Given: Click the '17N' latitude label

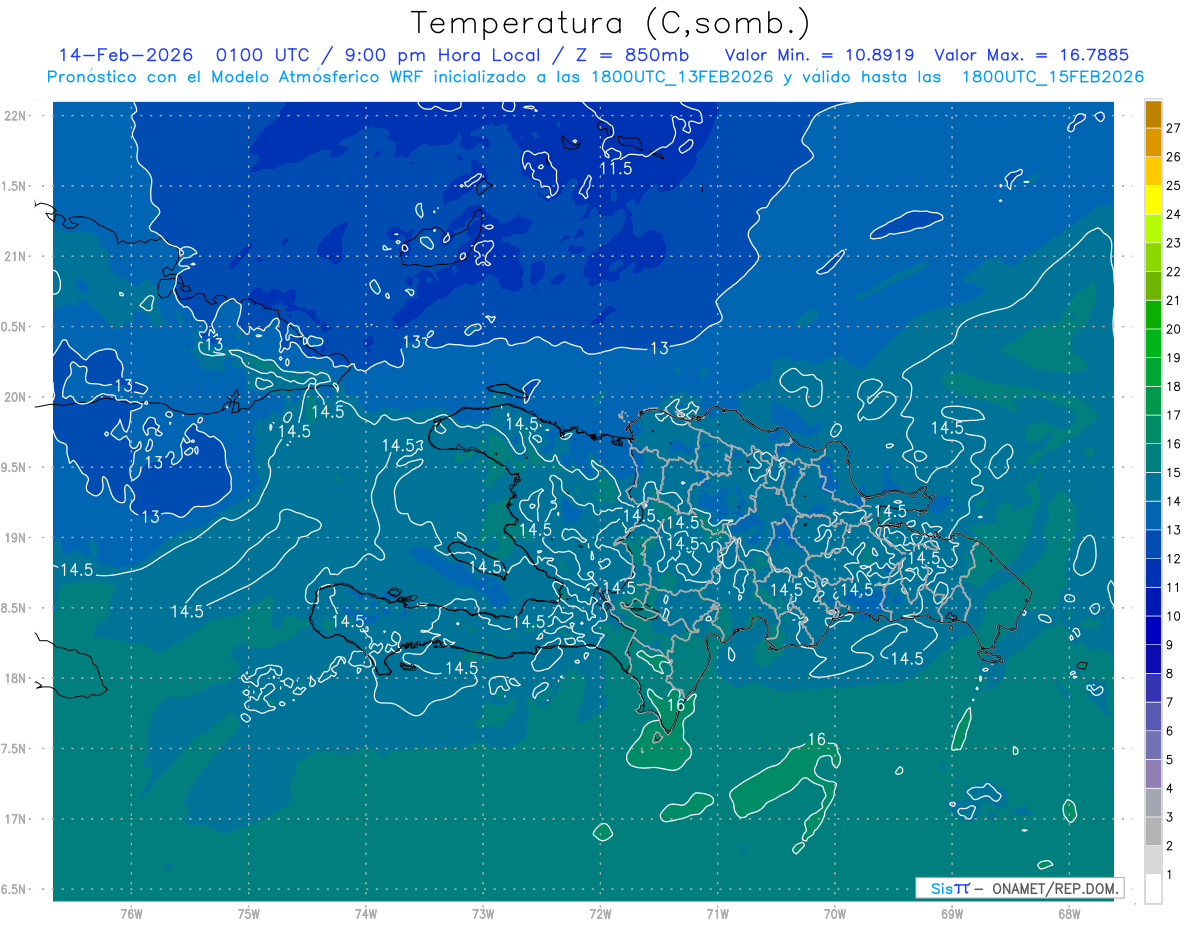Looking at the screenshot, I should coord(17,819).
